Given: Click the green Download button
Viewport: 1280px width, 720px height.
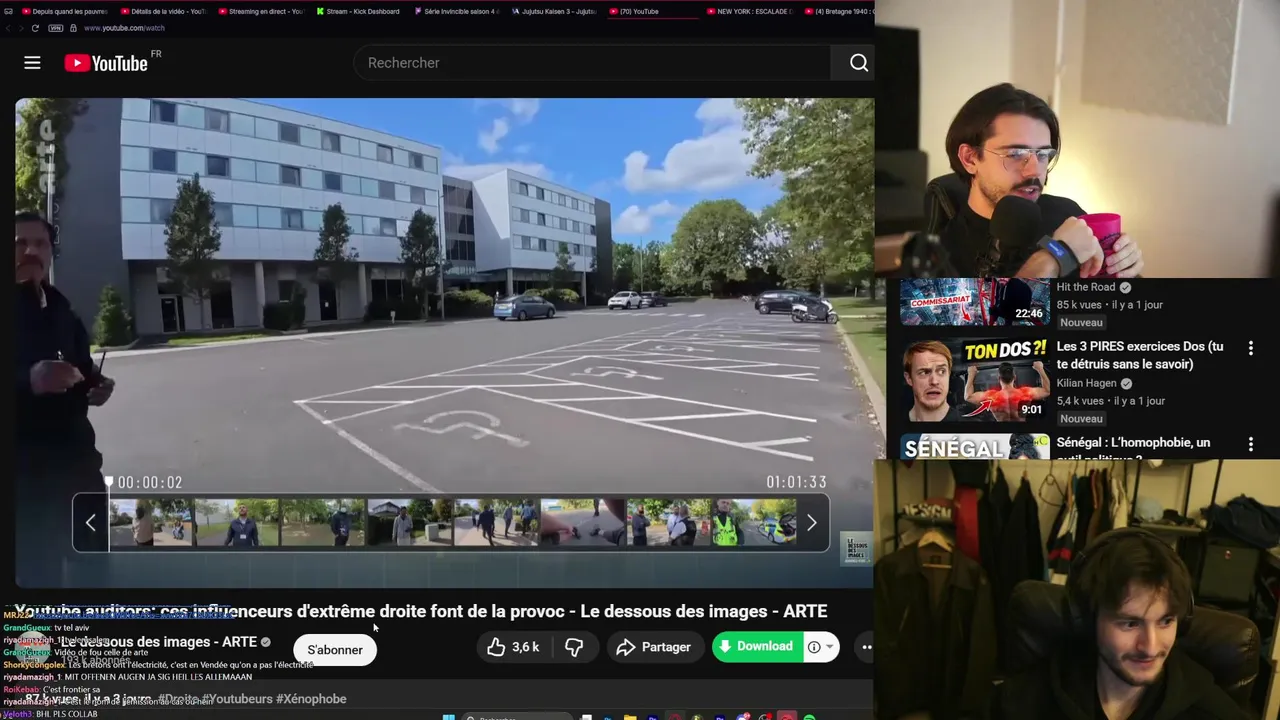Looking at the screenshot, I should pyautogui.click(x=756, y=646).
